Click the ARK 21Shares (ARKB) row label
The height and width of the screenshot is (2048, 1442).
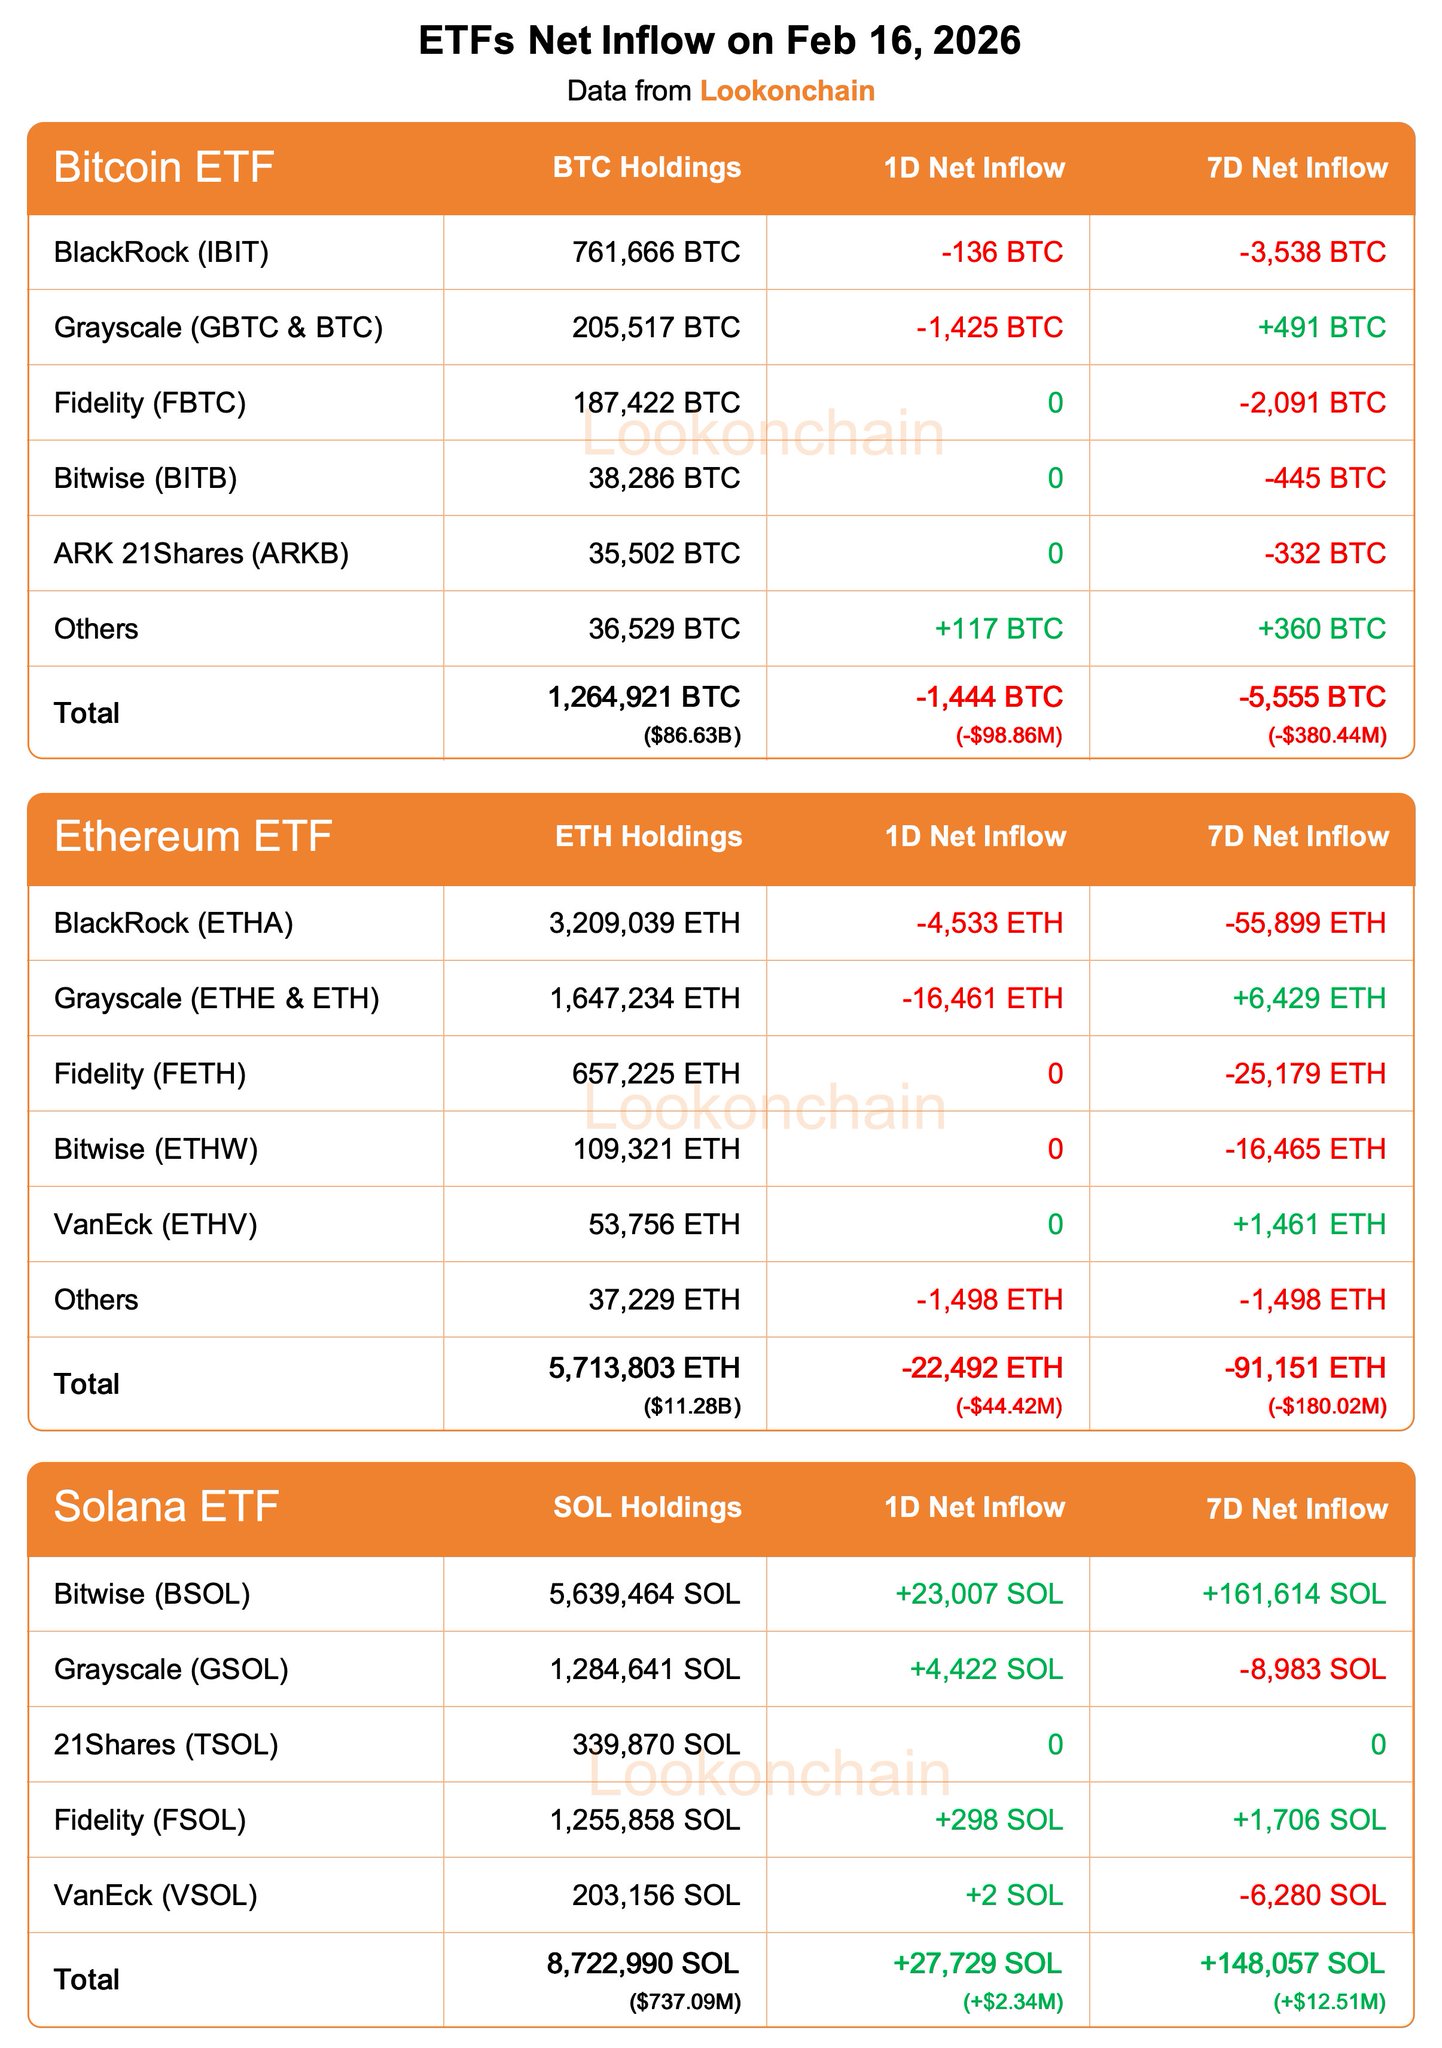(x=201, y=553)
